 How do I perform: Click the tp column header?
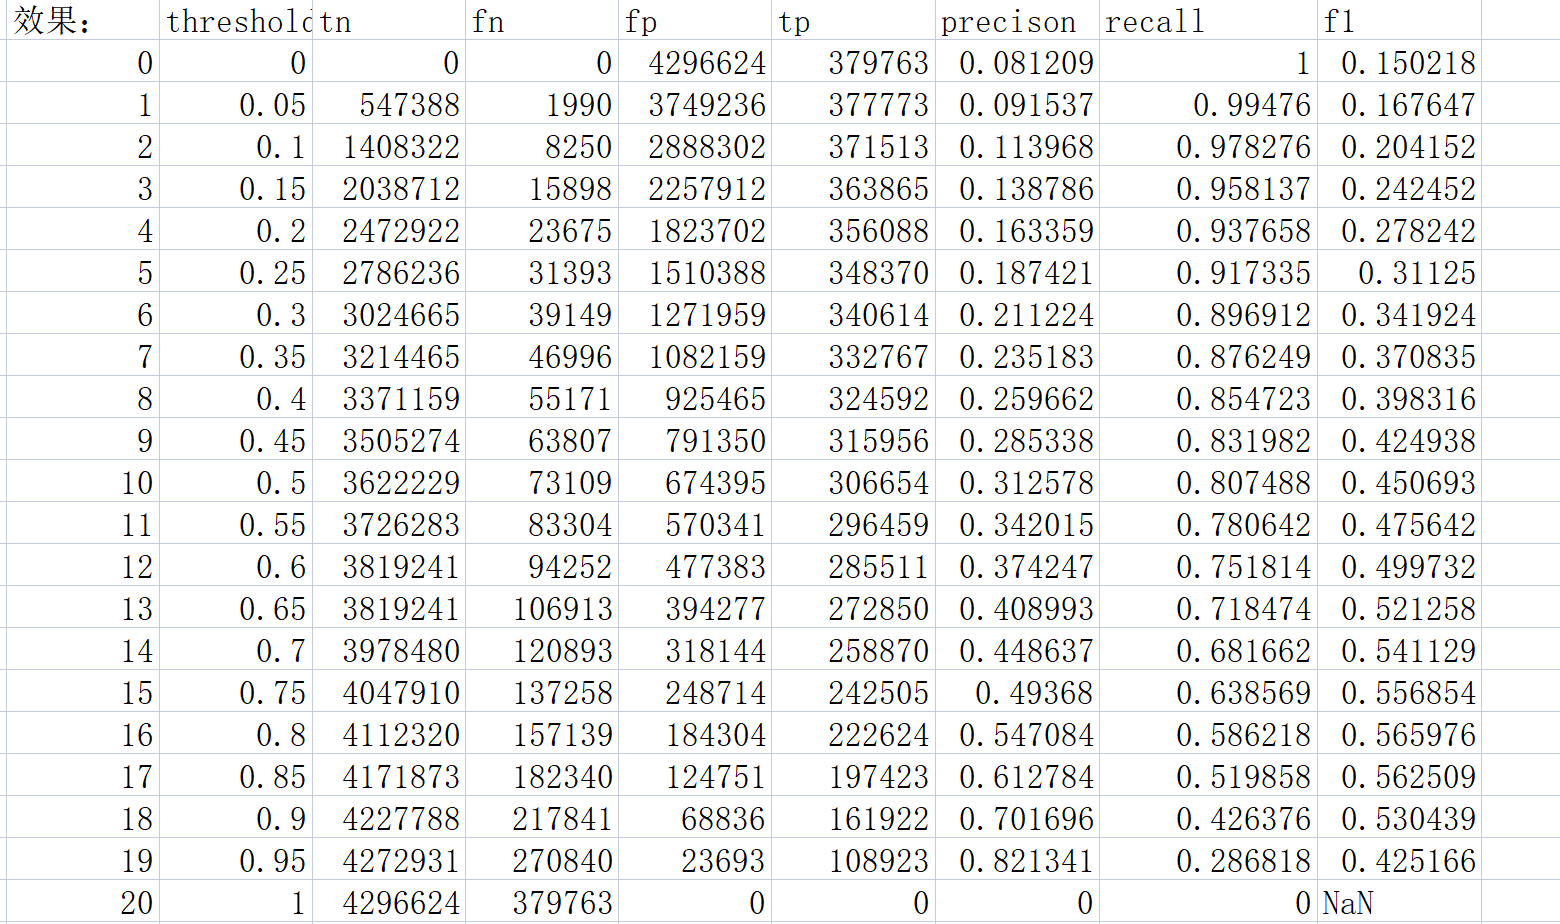pyautogui.click(x=853, y=21)
